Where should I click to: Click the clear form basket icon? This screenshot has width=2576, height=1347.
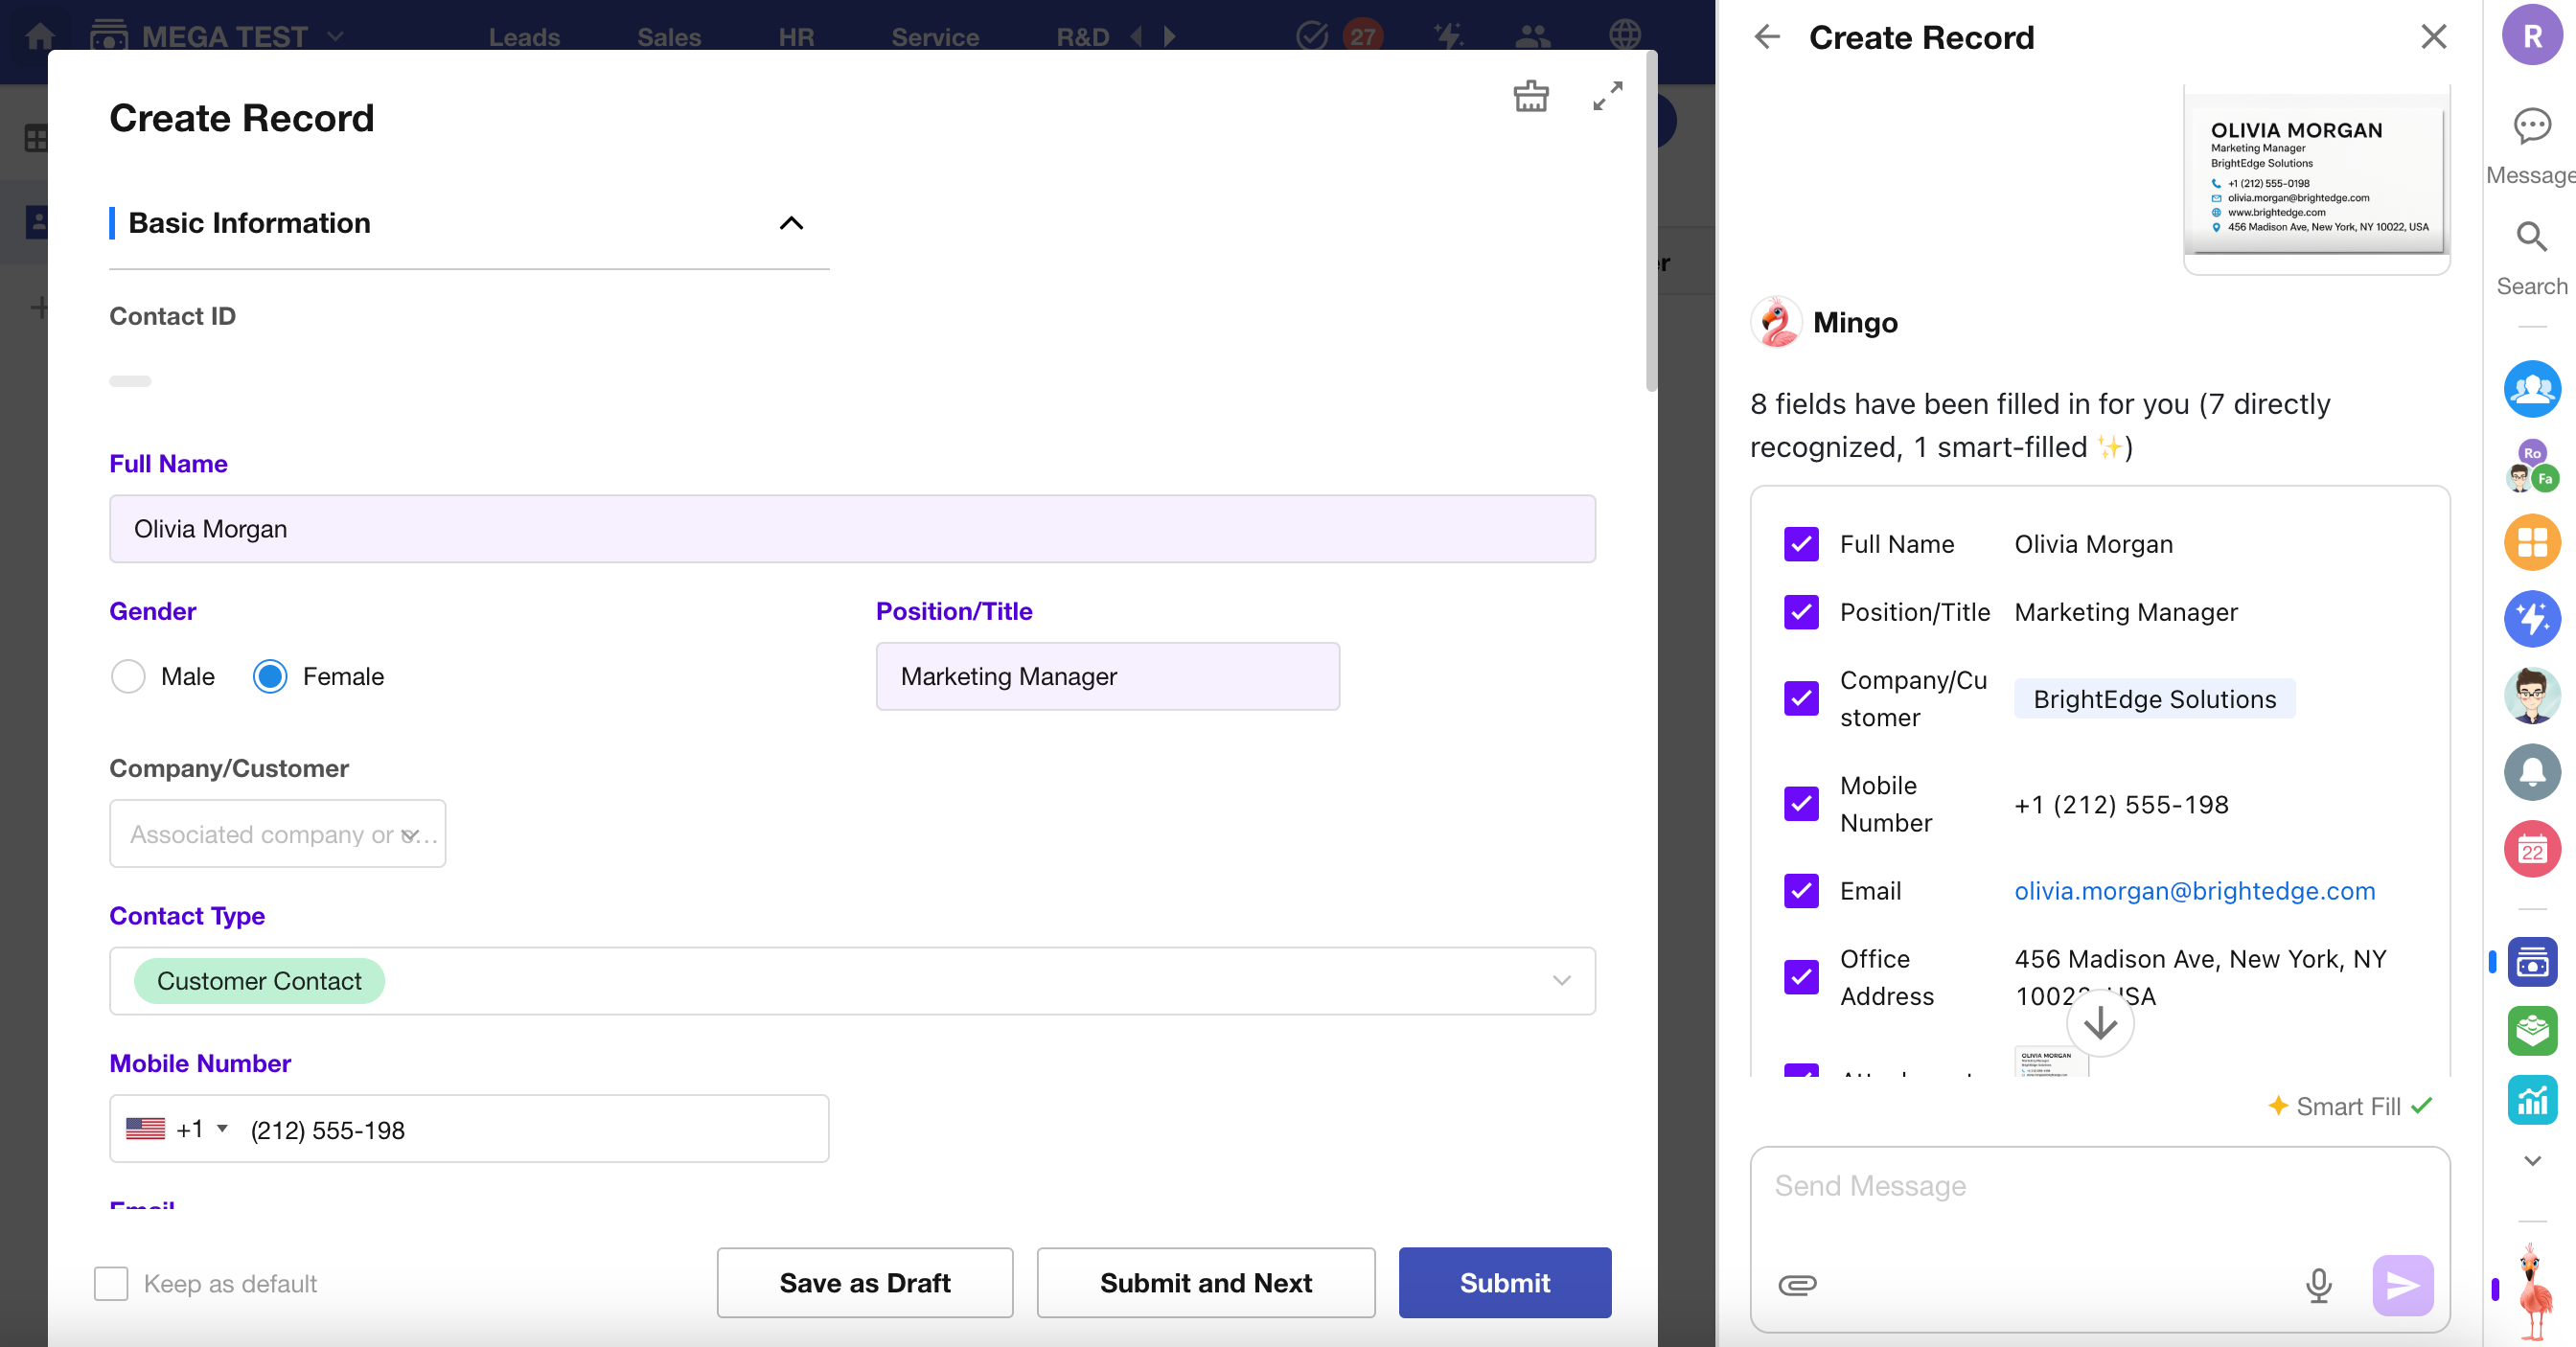[1530, 96]
